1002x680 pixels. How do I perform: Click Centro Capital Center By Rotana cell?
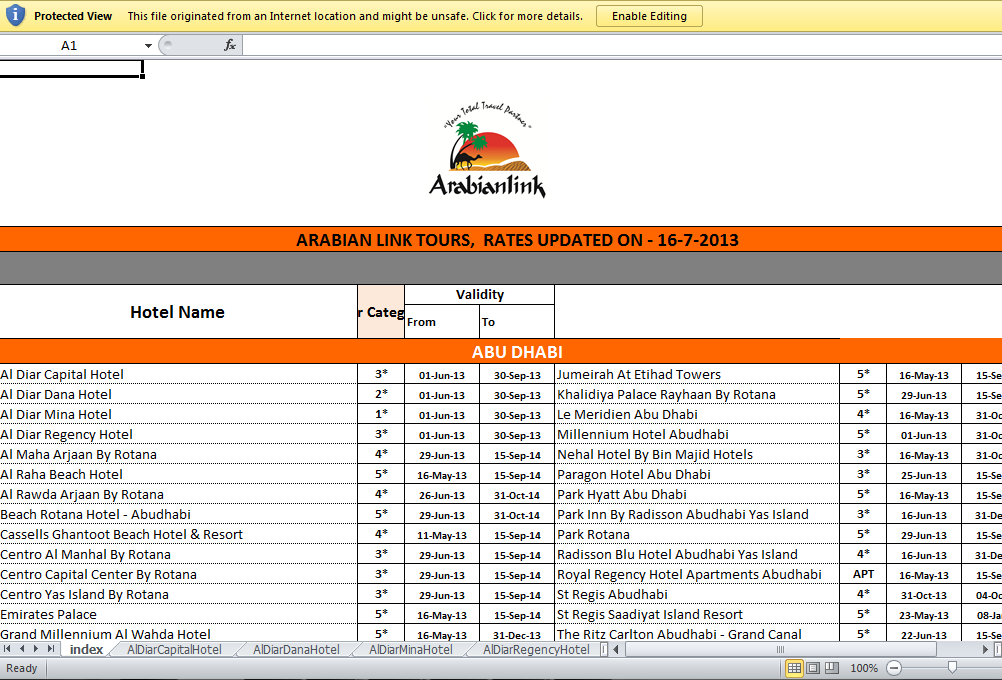[x=178, y=574]
